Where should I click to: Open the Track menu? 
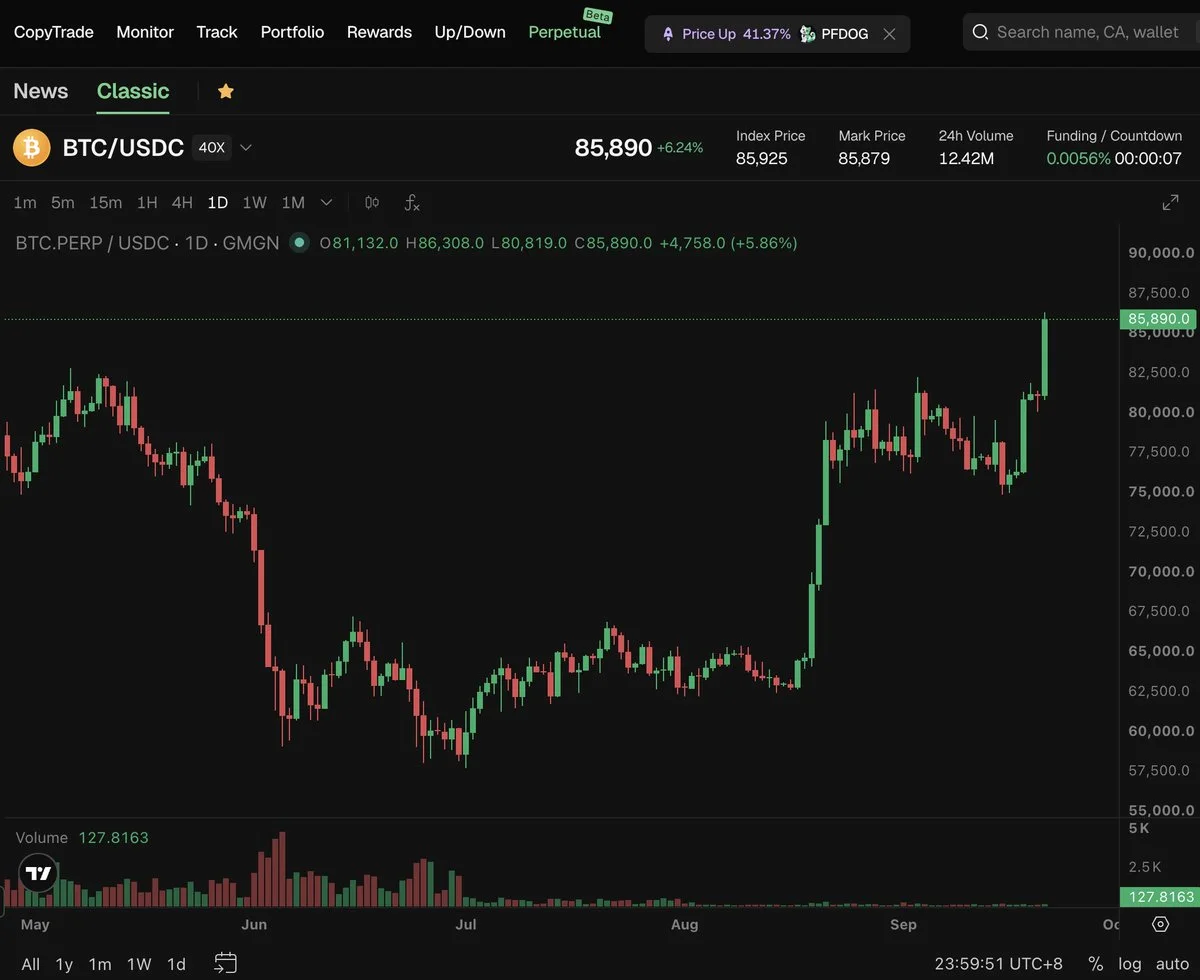coord(217,32)
